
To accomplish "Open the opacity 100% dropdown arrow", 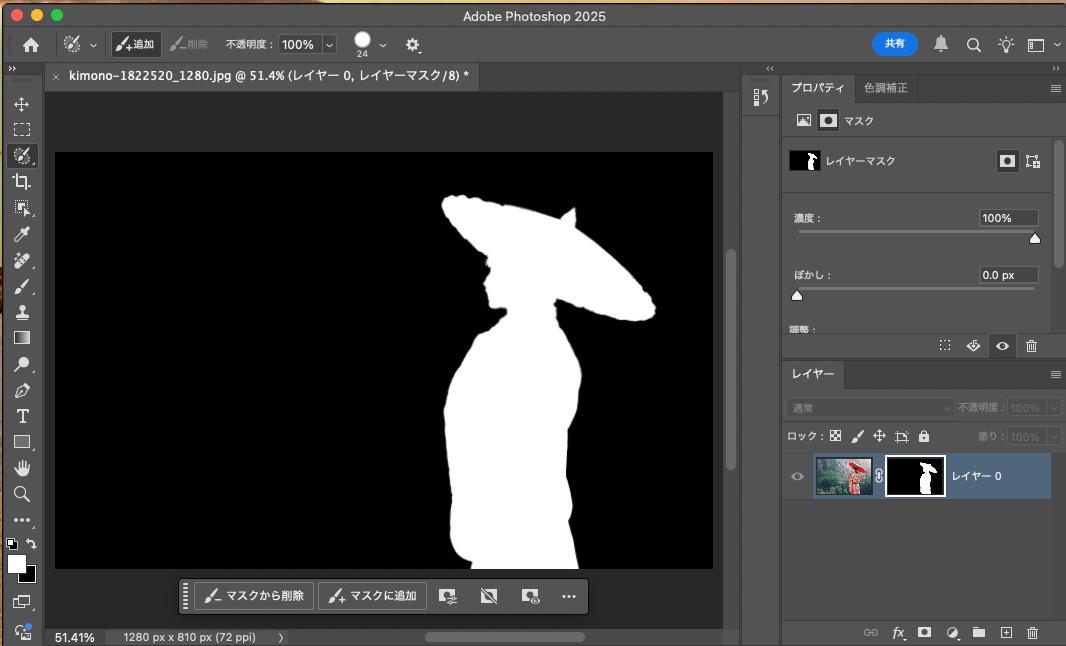I will coord(329,45).
